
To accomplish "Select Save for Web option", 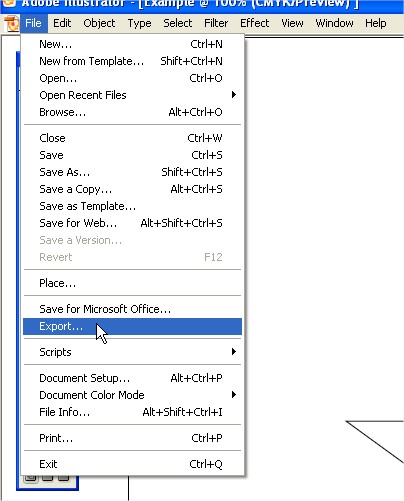I will coord(132,223).
